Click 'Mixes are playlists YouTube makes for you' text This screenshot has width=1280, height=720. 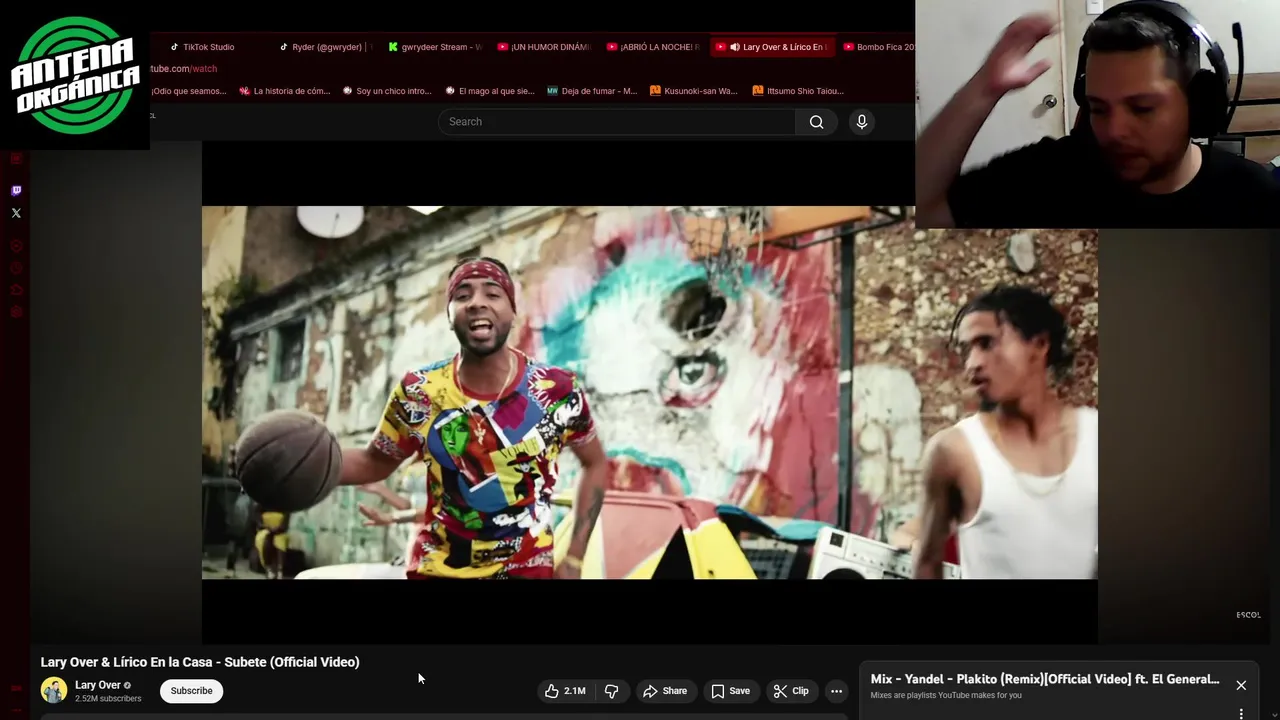tap(946, 695)
